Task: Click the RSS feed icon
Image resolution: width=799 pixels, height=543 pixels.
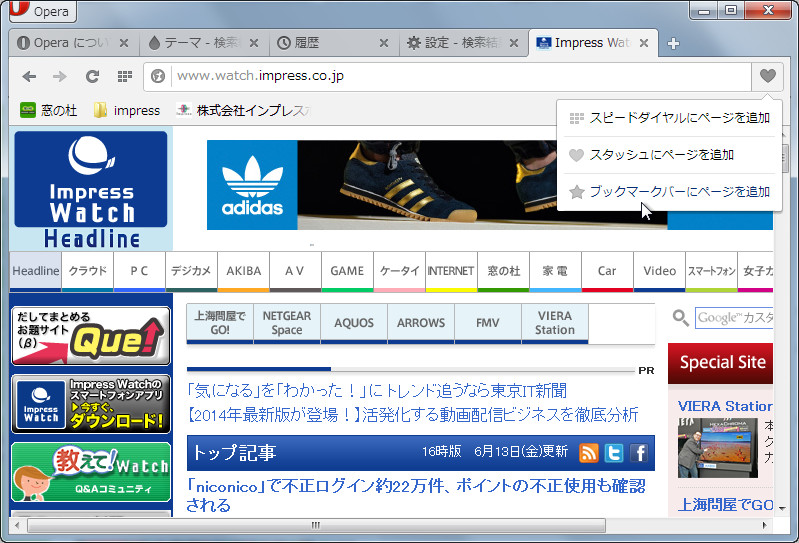Action: (589, 453)
